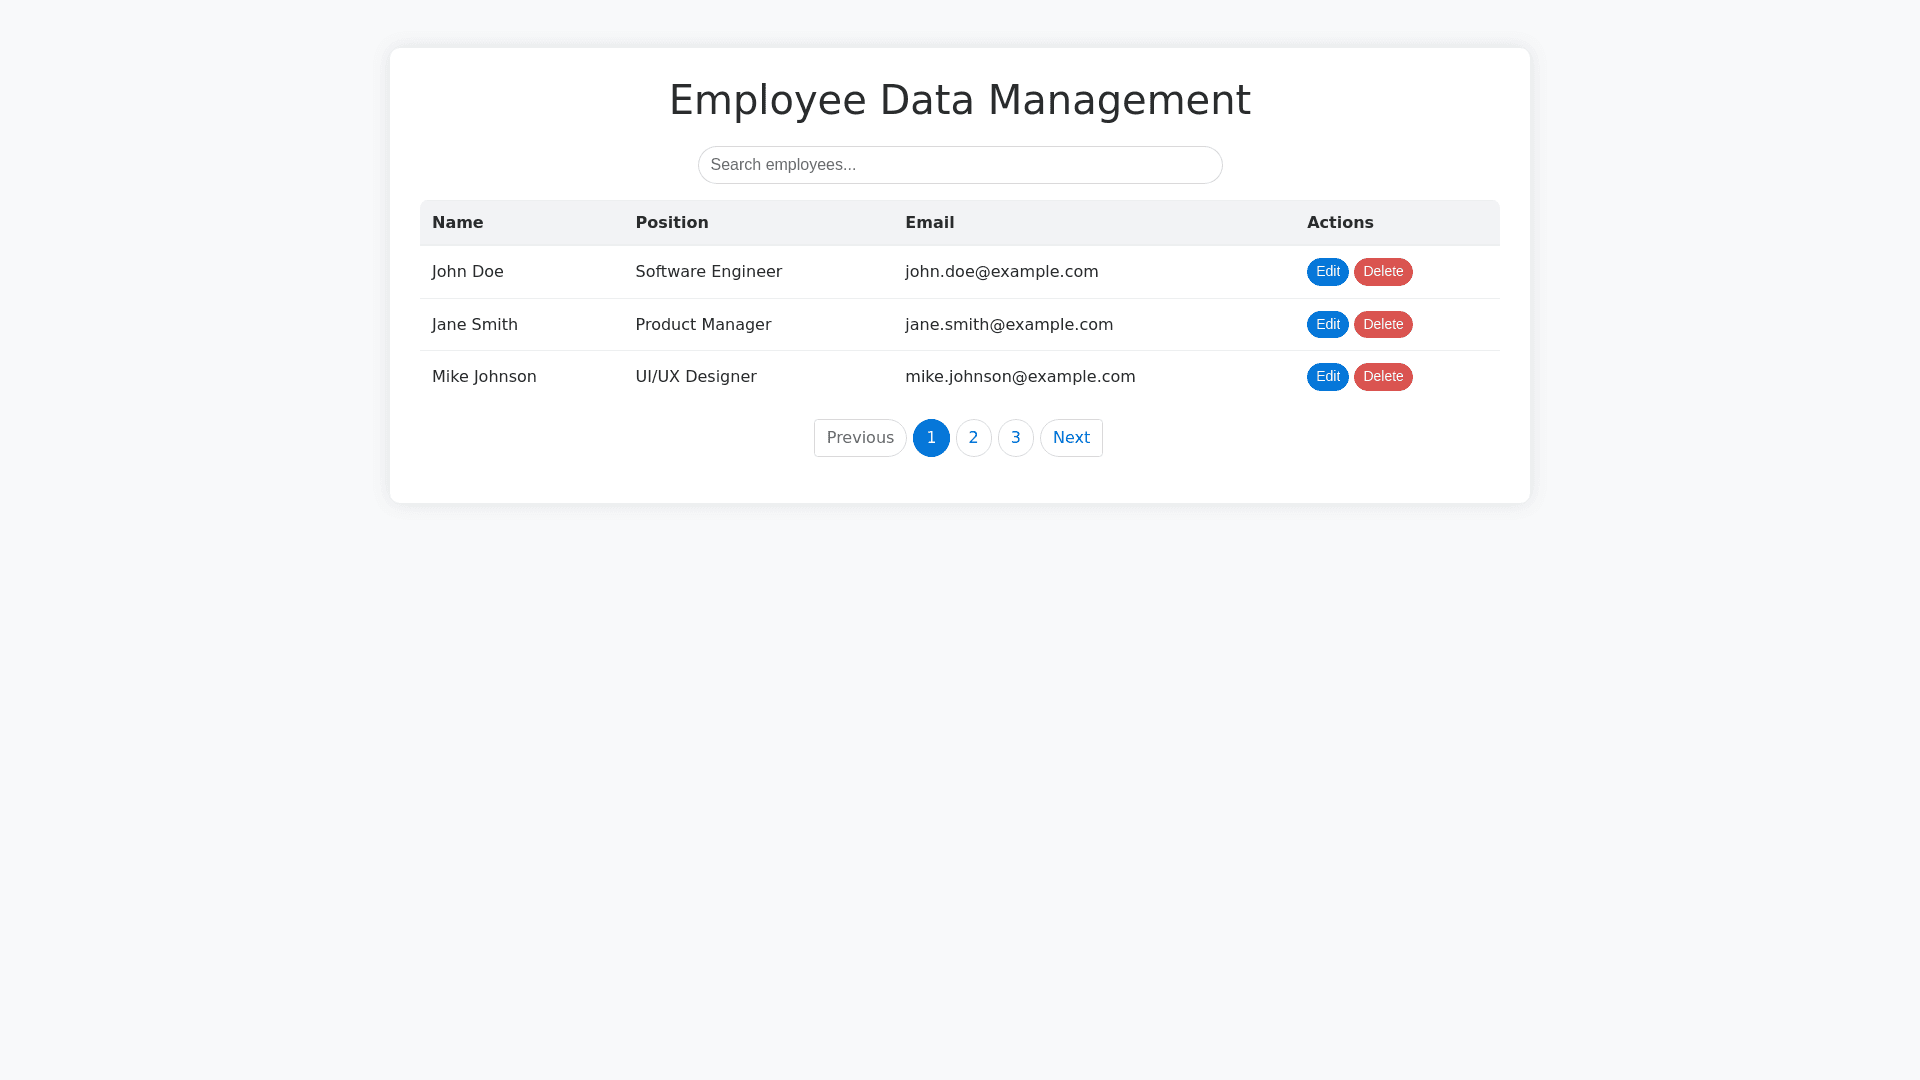This screenshot has height=1080, width=1920.
Task: Click the Actions column header
Action: tap(1339, 223)
